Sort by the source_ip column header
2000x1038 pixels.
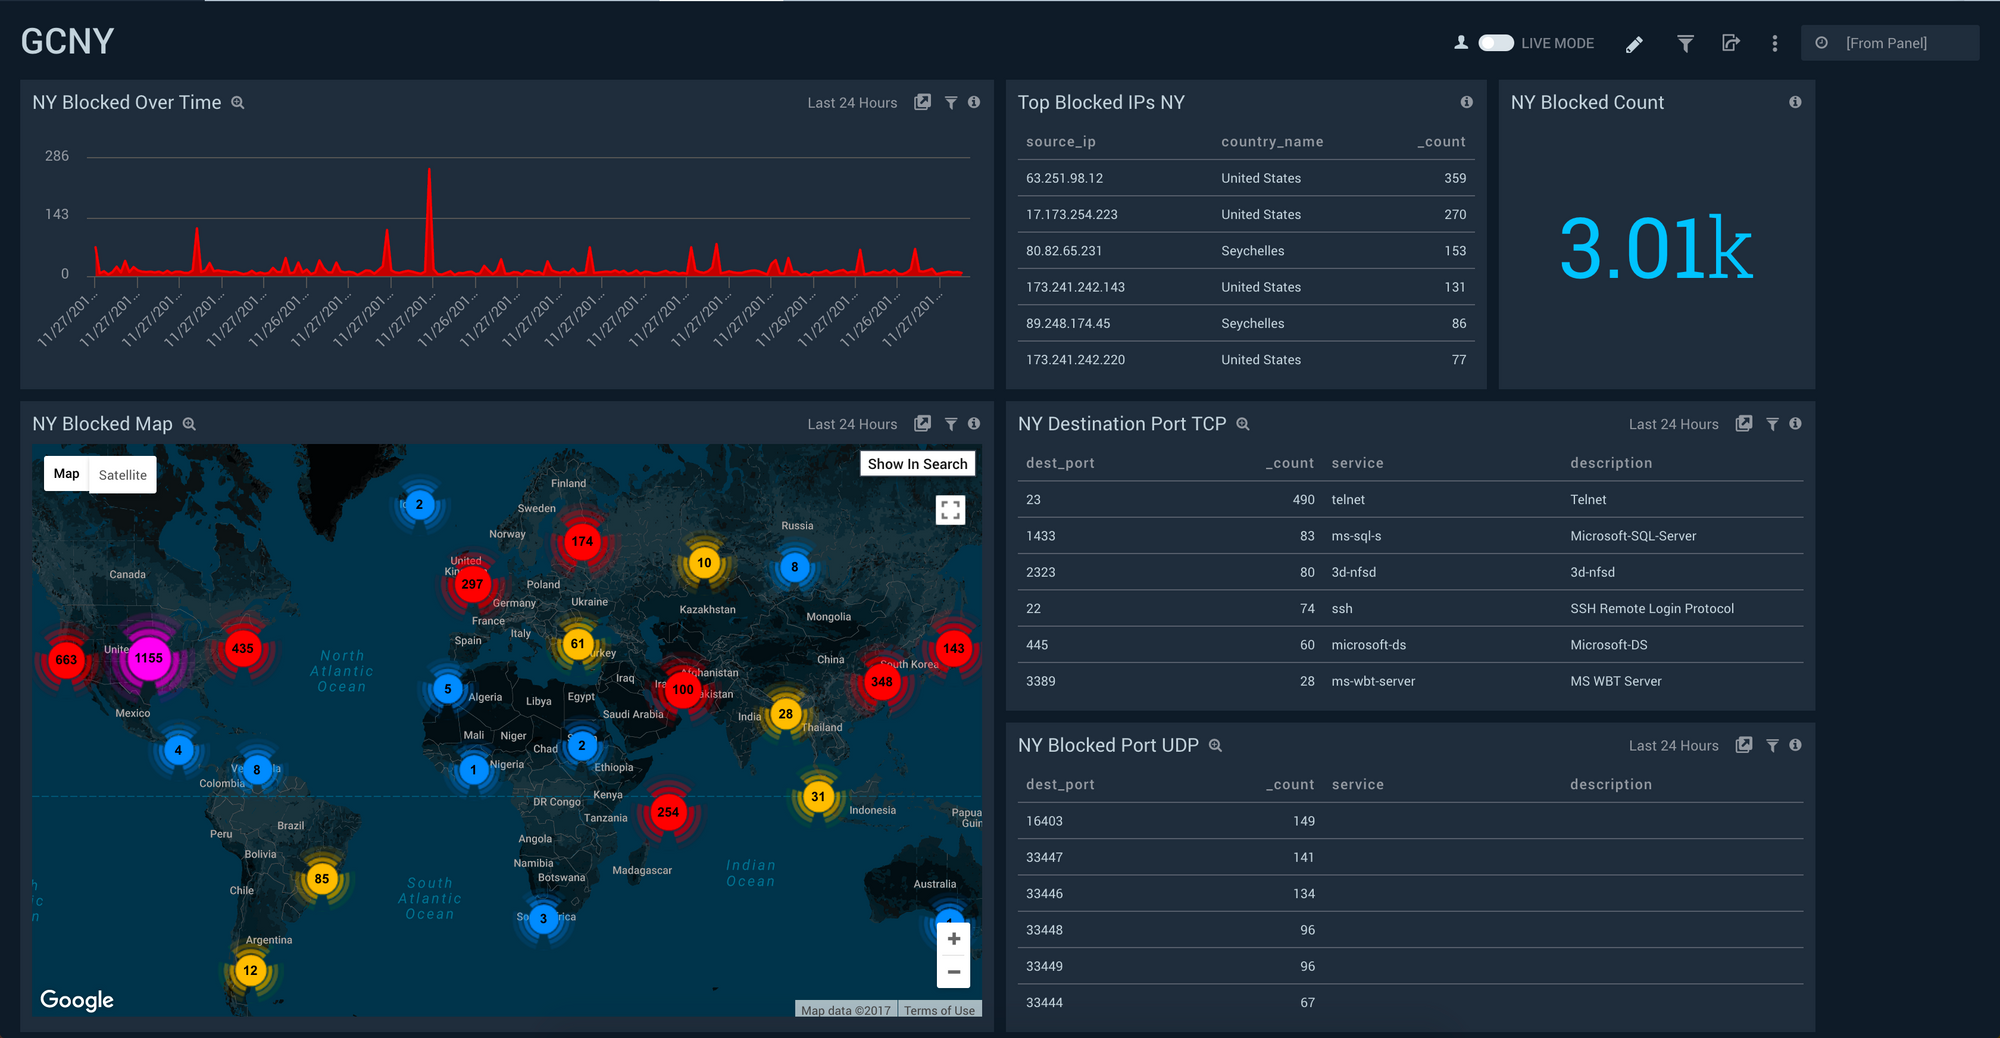pyautogui.click(x=1060, y=142)
